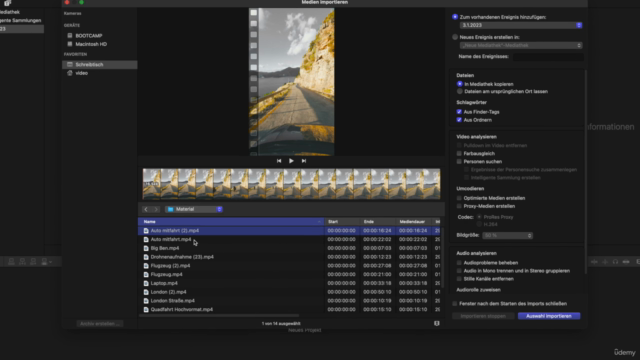
Task: Select the row 'London Straße.mp4'
Action: pyautogui.click(x=289, y=301)
